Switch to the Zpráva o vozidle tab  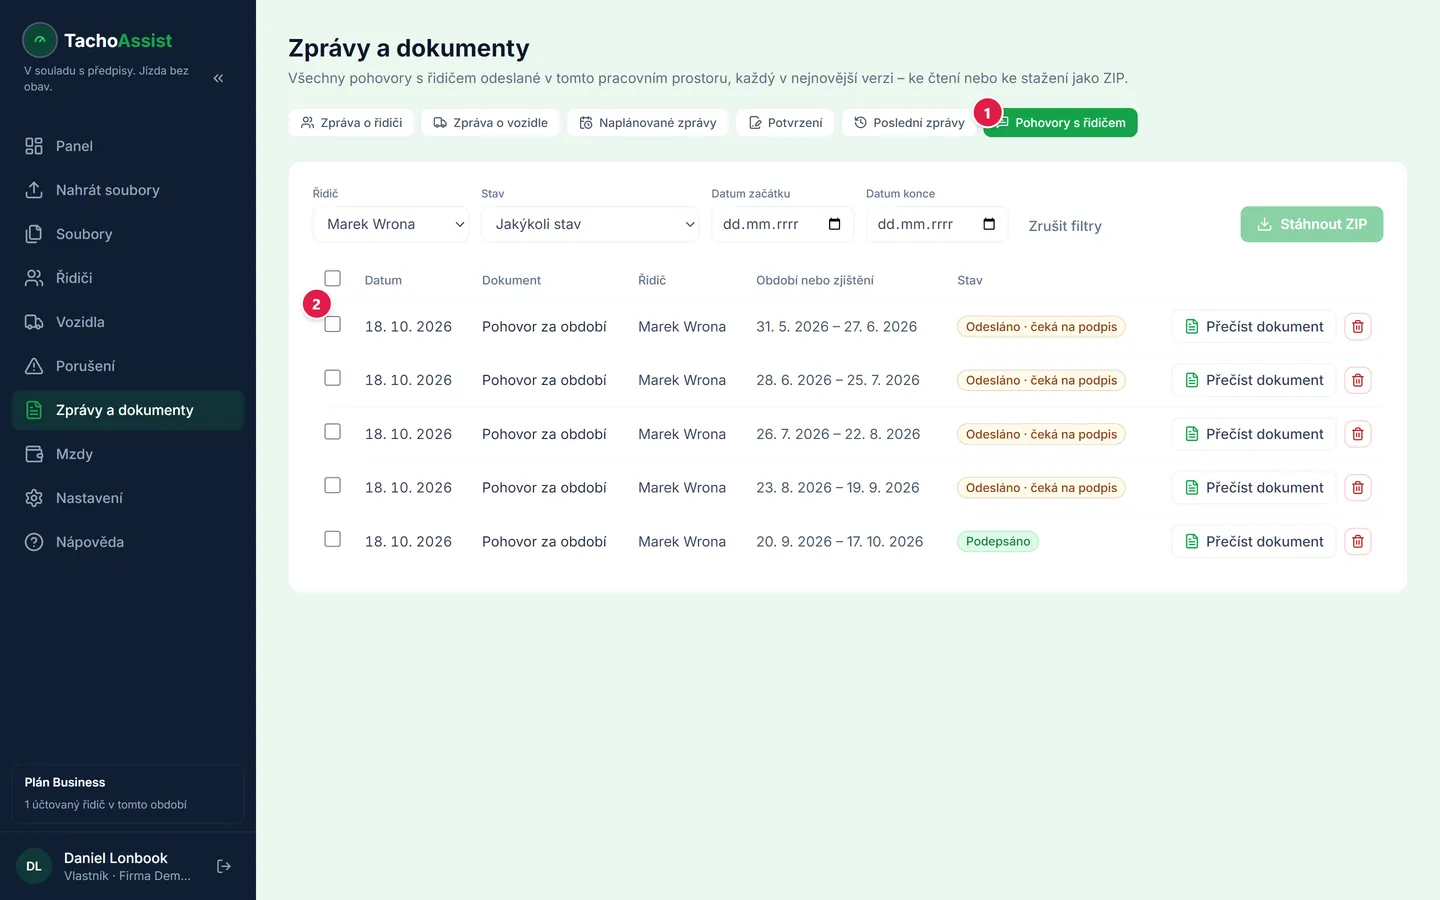pyautogui.click(x=490, y=123)
